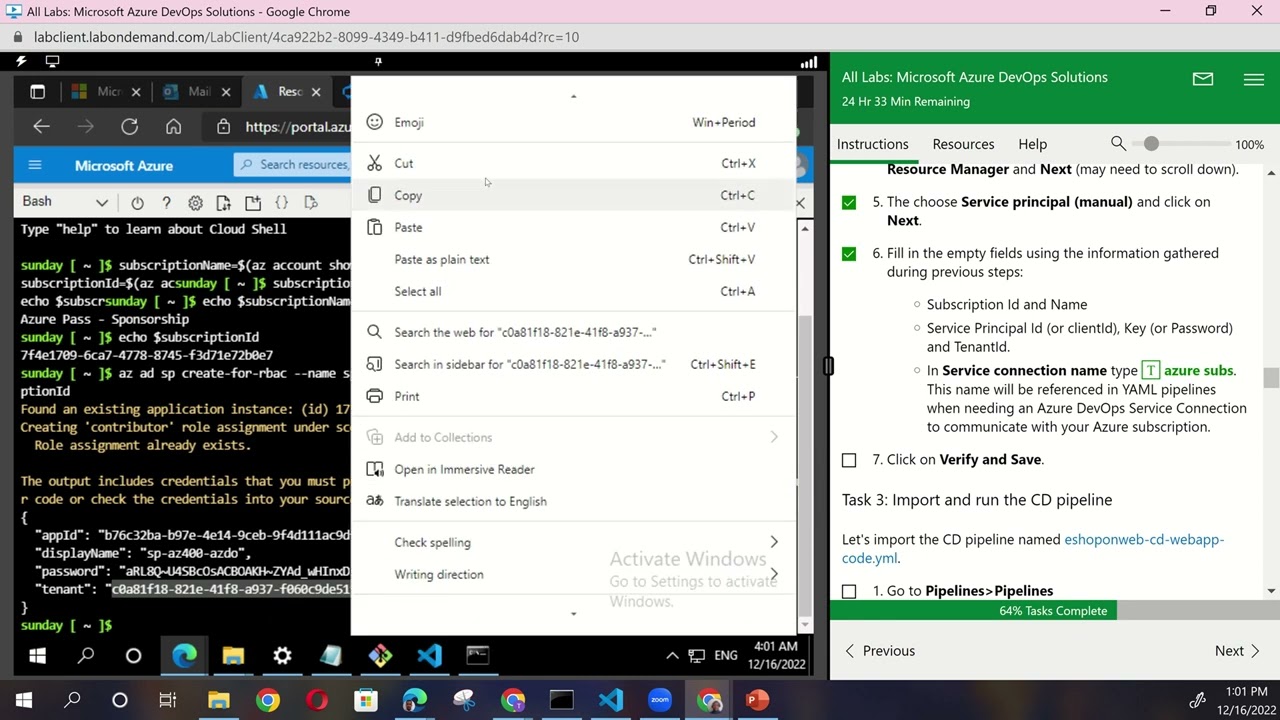The image size is (1280, 720).
Task: Click the Cut scissors icon in context menu
Action: click(375, 163)
